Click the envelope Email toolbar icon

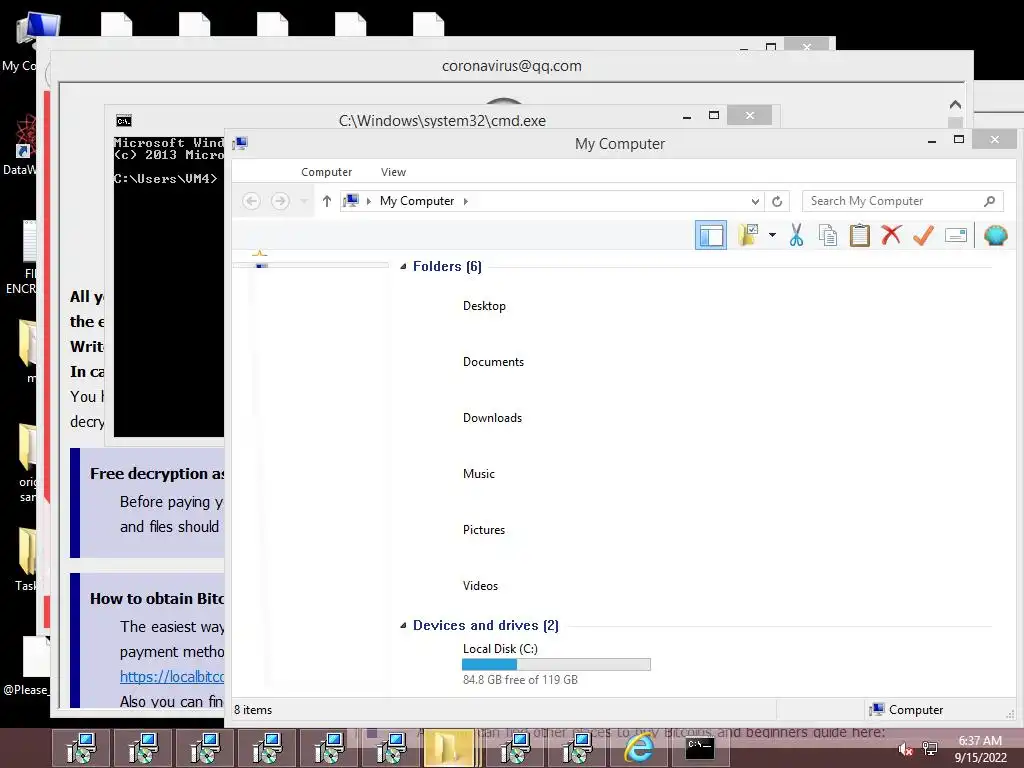955,235
